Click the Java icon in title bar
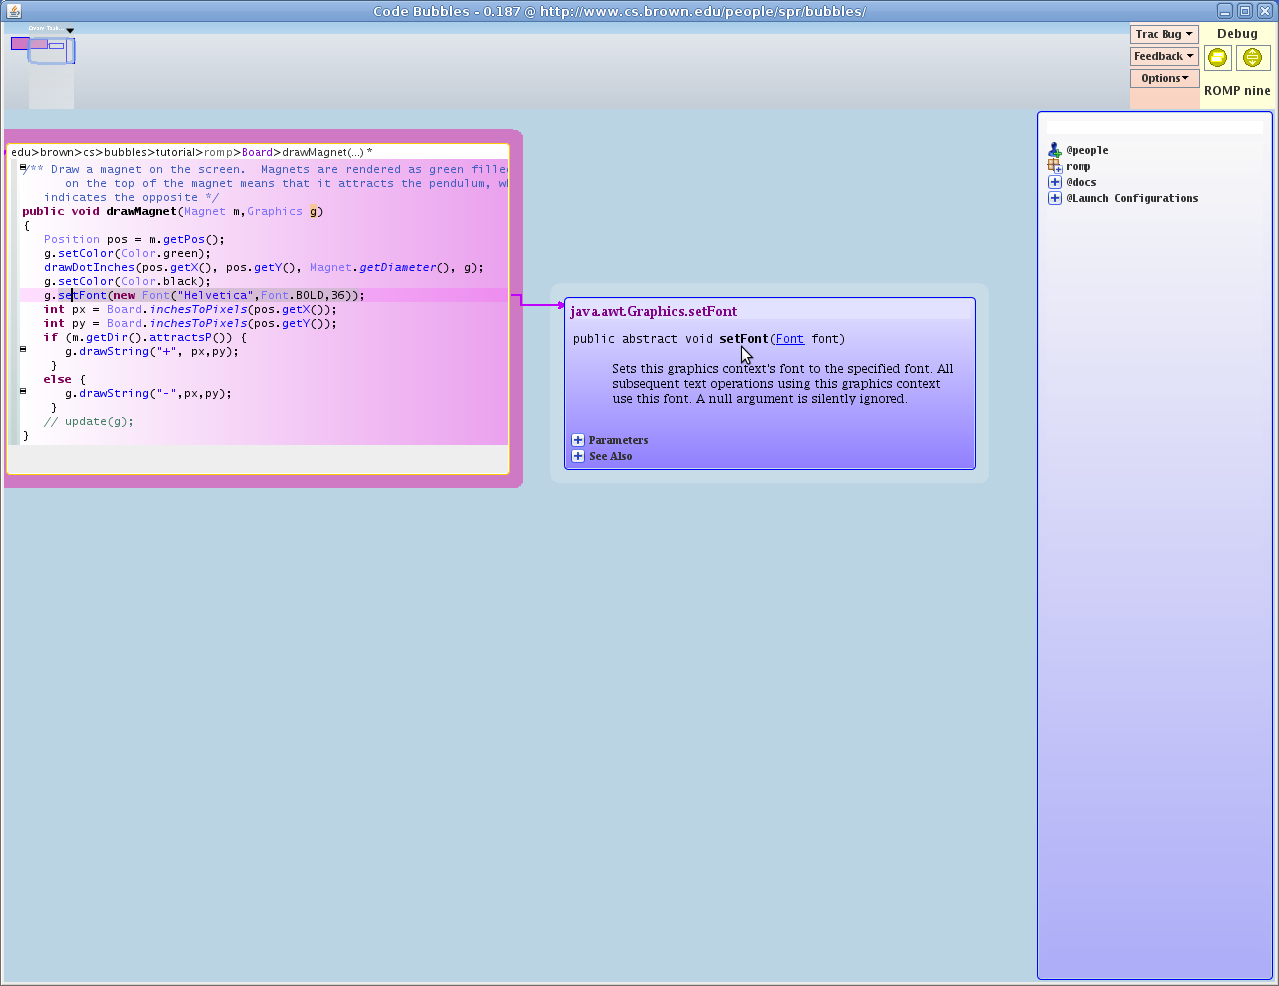Screen dimensions: 1279x986 click(14, 11)
